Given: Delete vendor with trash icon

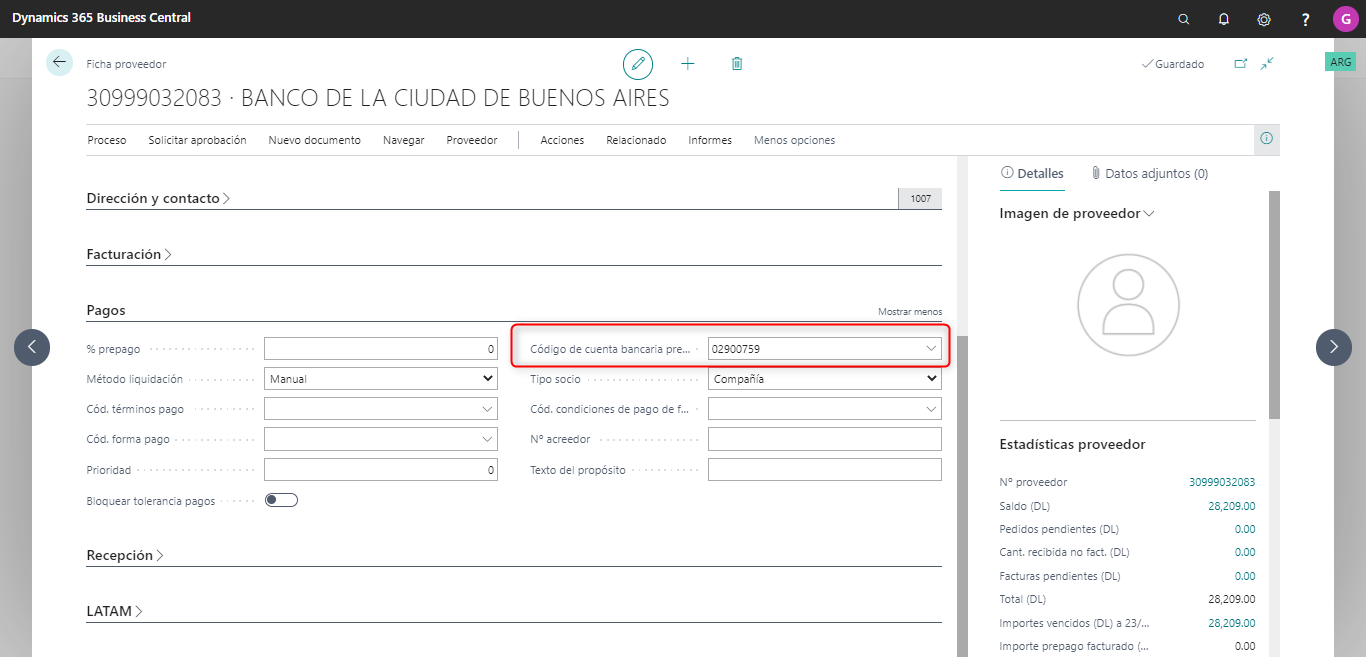Looking at the screenshot, I should click(737, 63).
